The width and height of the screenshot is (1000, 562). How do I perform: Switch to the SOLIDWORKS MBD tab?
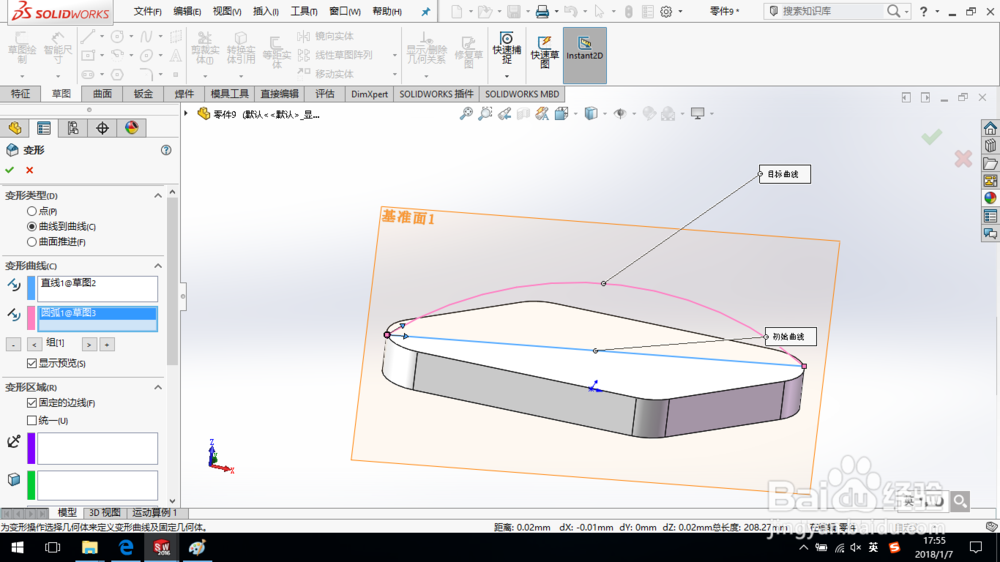(x=522, y=94)
